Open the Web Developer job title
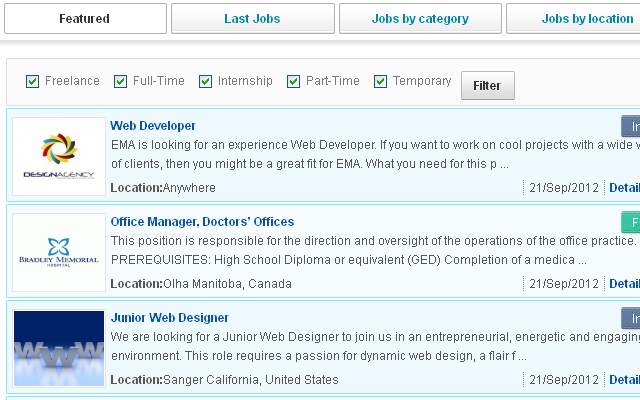 click(153, 126)
